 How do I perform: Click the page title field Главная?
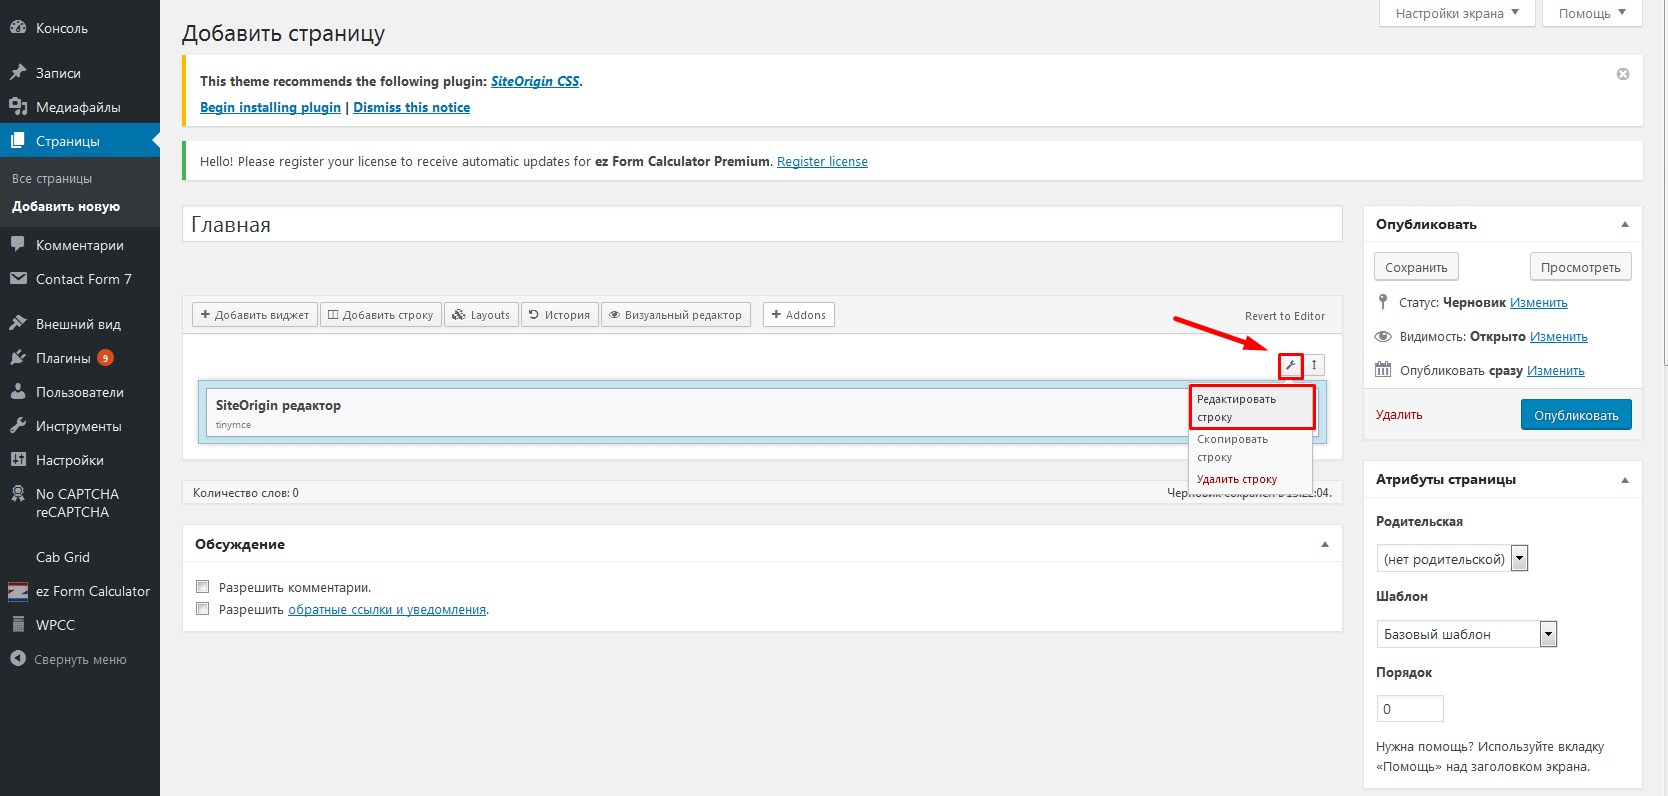[x=762, y=224]
